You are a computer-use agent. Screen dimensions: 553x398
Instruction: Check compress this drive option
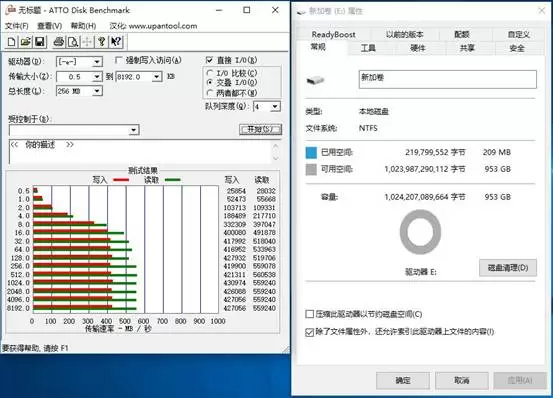[310, 314]
